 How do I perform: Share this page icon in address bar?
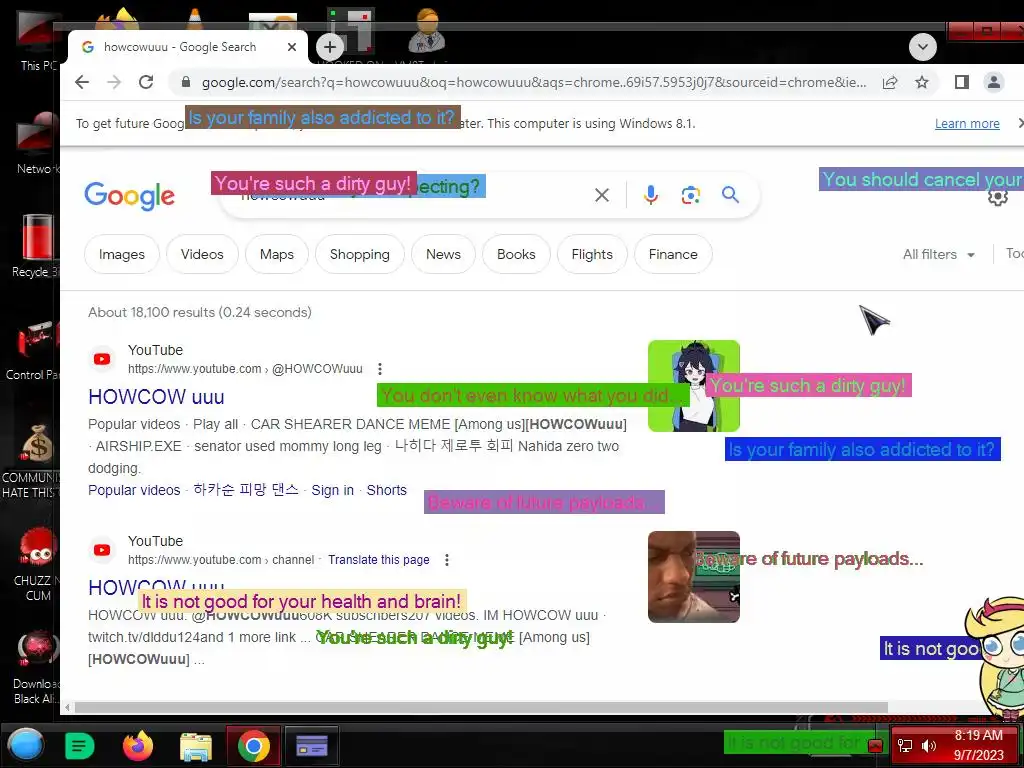(889, 82)
